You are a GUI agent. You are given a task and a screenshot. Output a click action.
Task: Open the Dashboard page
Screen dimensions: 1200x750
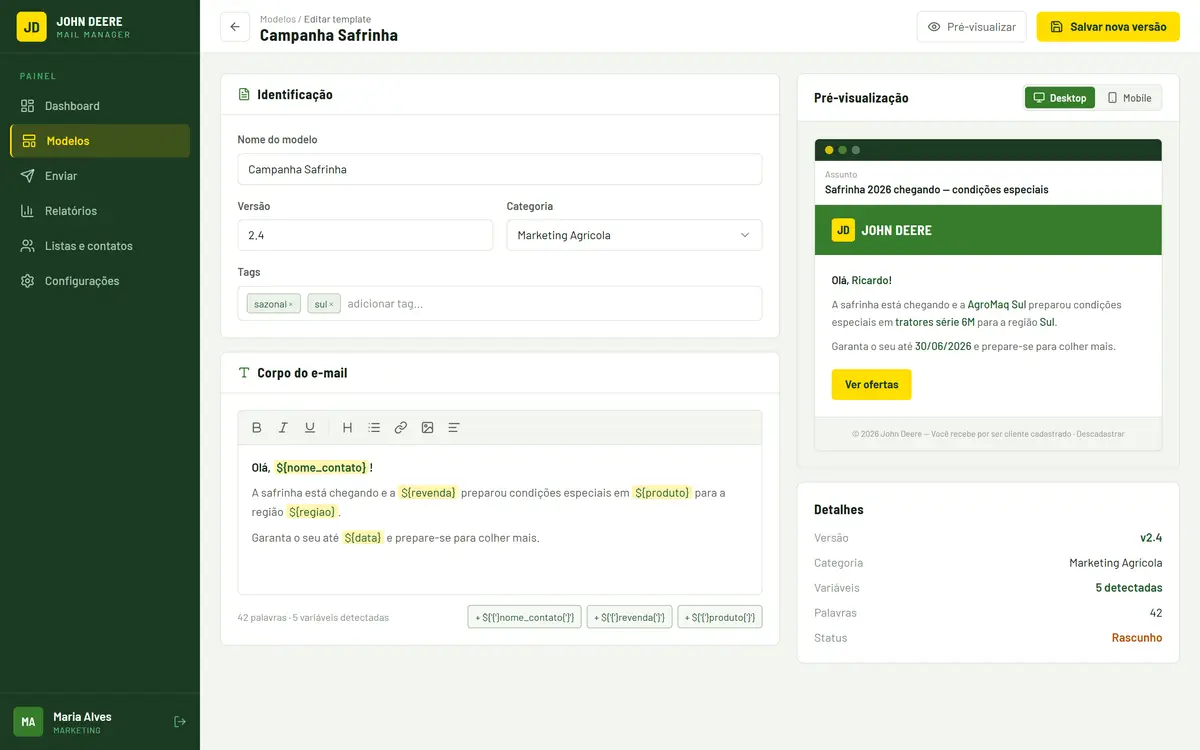[x=100, y=106]
